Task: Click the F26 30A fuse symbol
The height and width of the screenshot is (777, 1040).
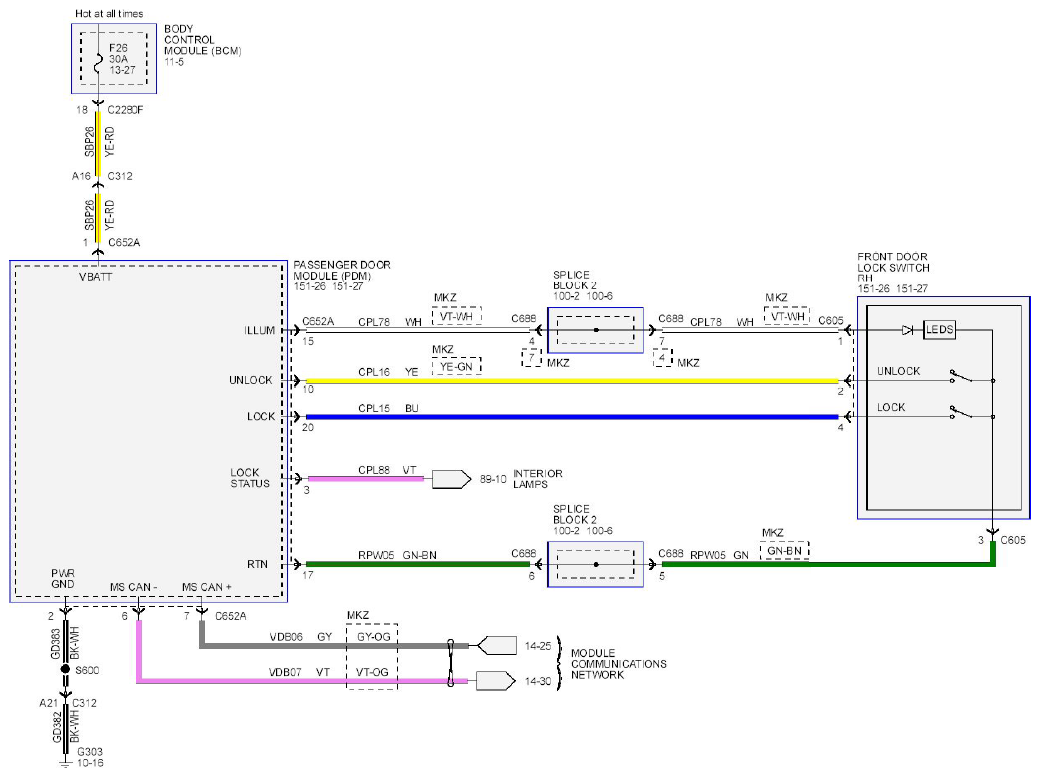Action: click(98, 60)
